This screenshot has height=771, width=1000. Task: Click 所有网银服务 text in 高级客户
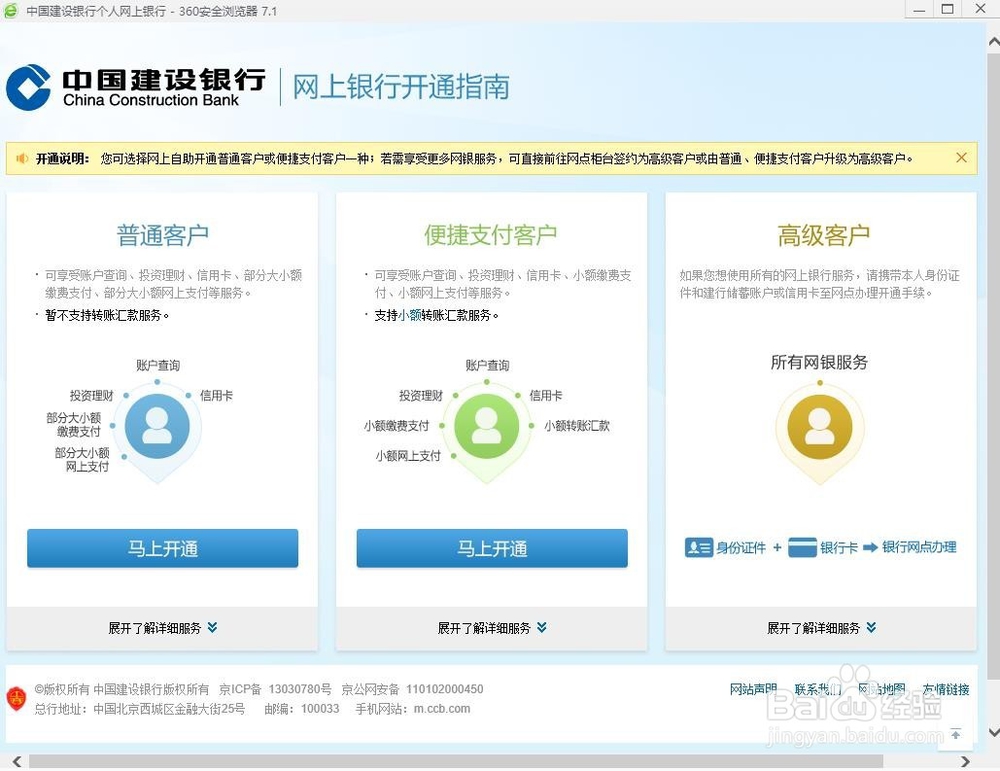pyautogui.click(x=820, y=362)
